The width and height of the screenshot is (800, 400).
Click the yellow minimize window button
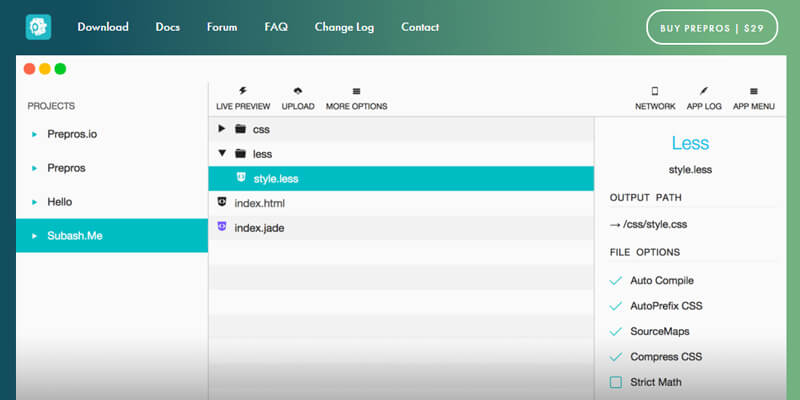pos(45,69)
